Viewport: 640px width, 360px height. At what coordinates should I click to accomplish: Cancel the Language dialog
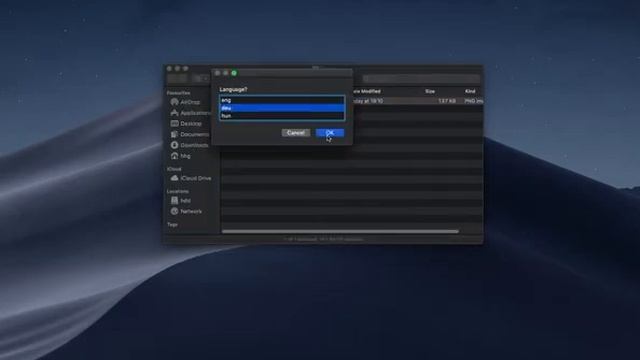296,133
